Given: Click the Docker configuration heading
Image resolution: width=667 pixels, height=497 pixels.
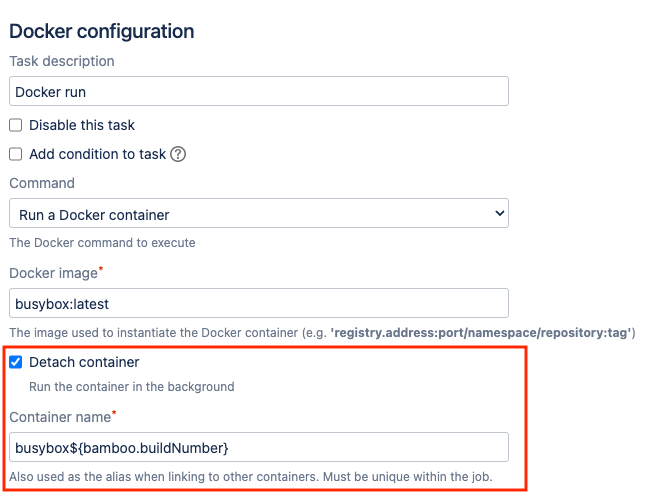Looking at the screenshot, I should coord(102,31).
